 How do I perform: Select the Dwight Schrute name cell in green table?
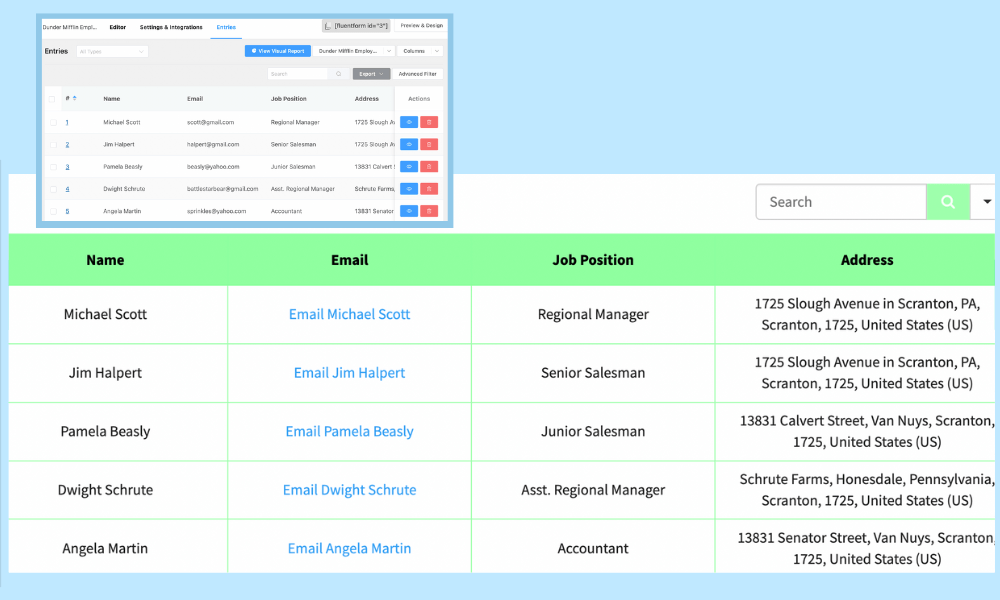click(118, 490)
